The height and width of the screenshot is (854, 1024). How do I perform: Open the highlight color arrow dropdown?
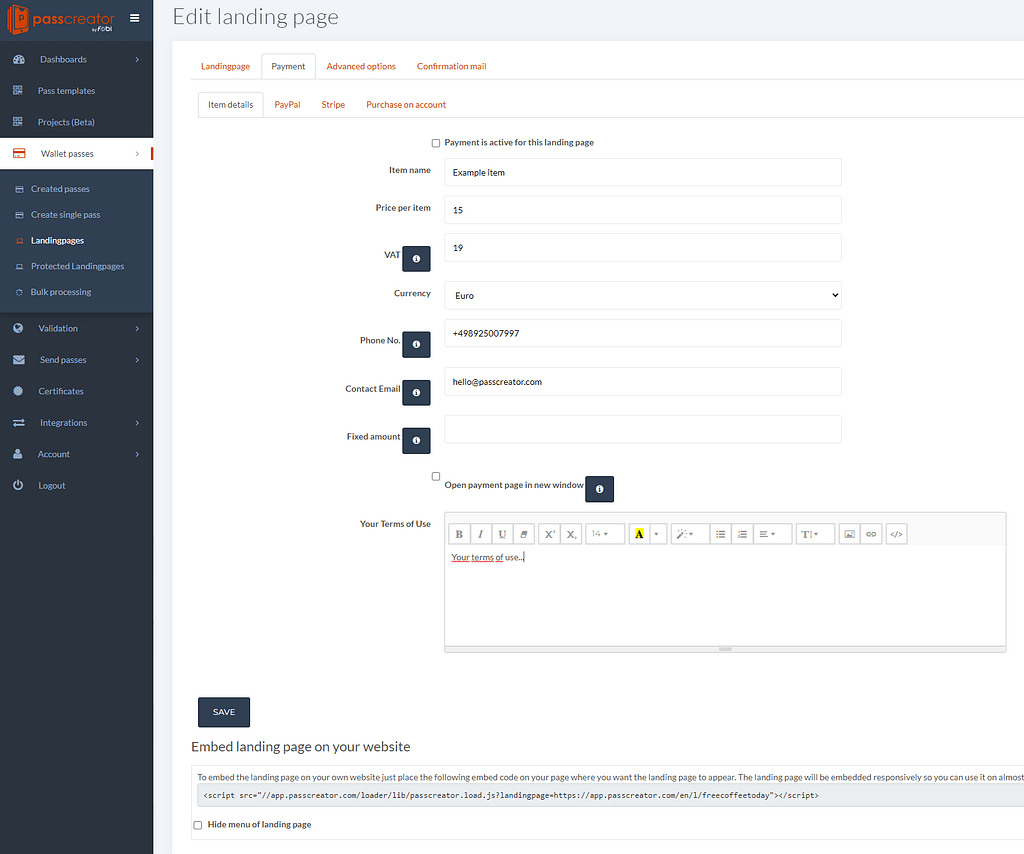click(x=656, y=534)
